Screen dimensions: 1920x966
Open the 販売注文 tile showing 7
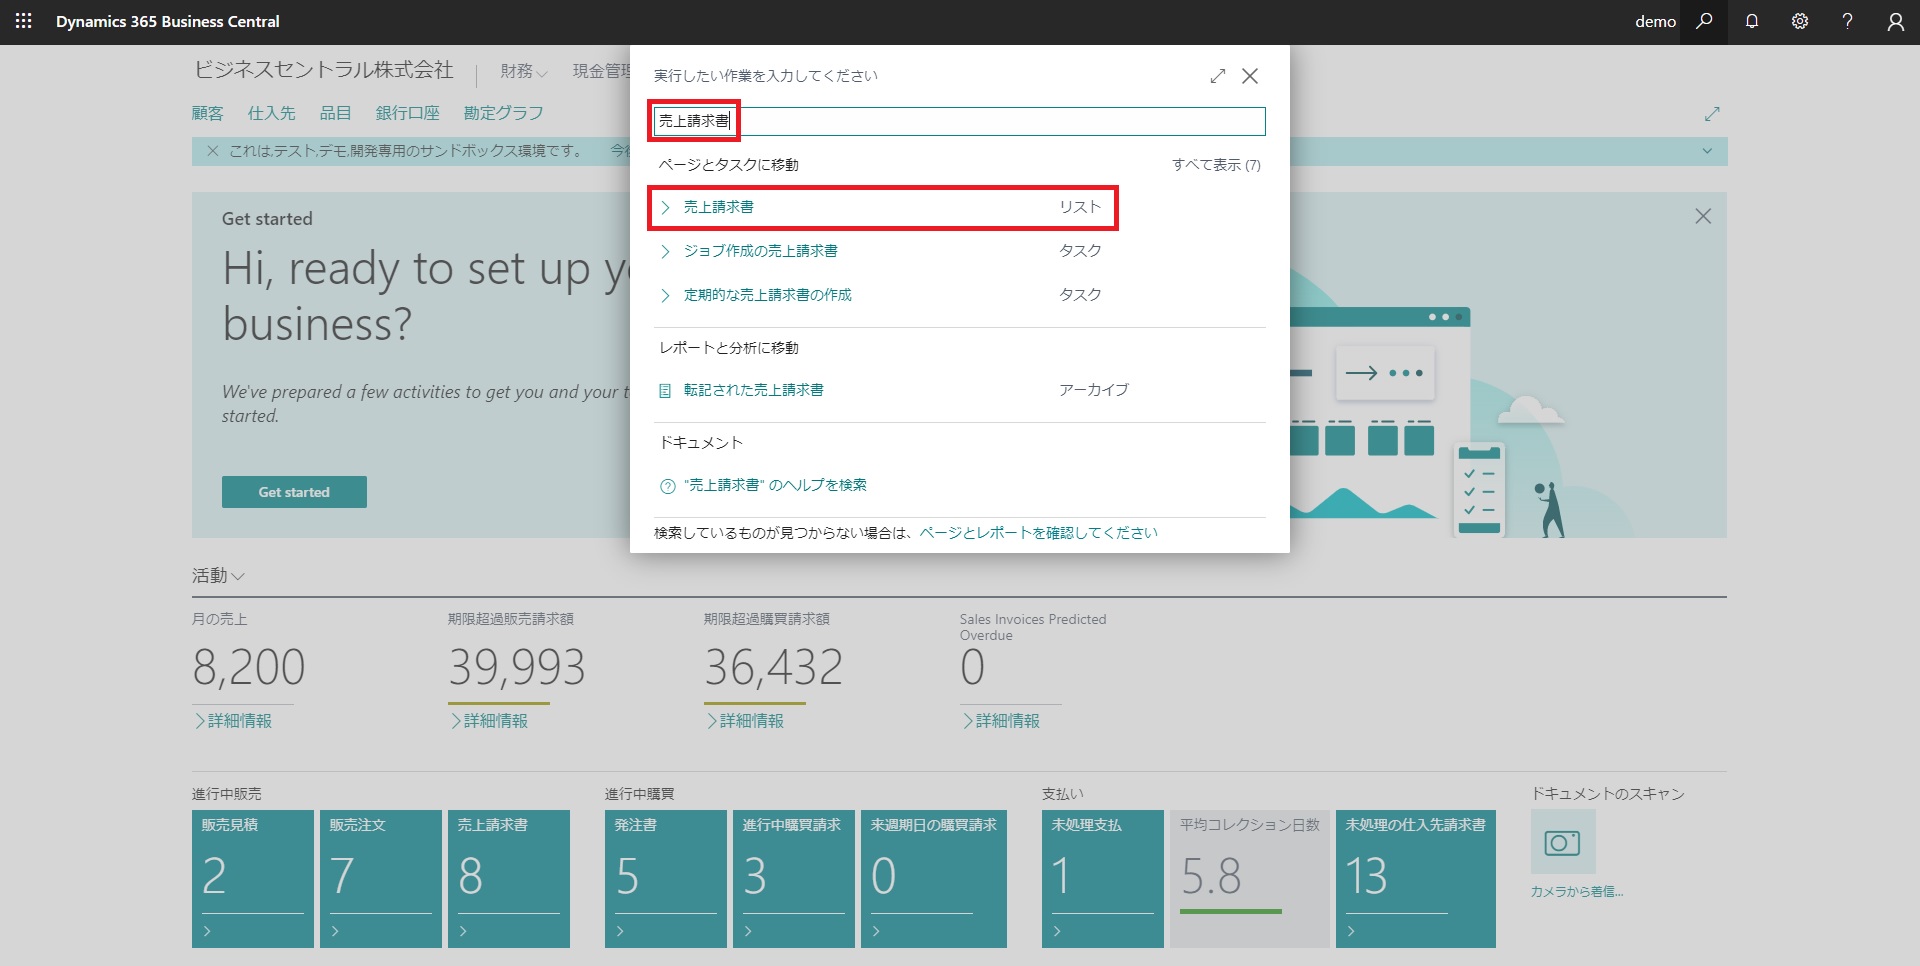point(381,879)
